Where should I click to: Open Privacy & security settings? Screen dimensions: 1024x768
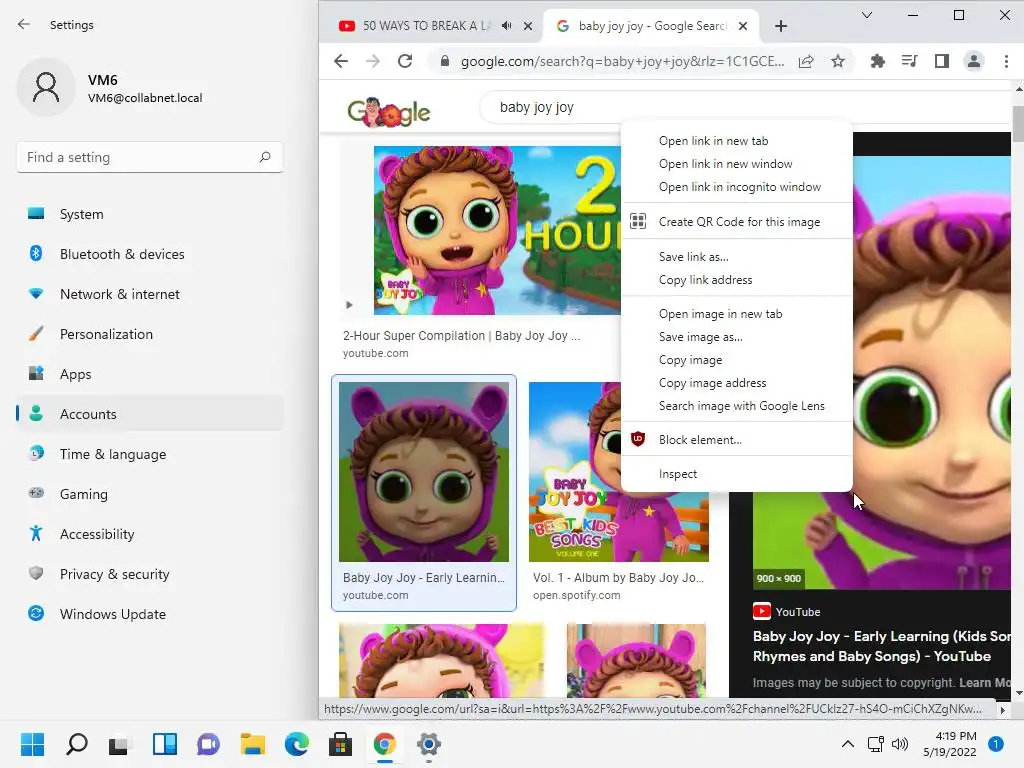point(150,574)
